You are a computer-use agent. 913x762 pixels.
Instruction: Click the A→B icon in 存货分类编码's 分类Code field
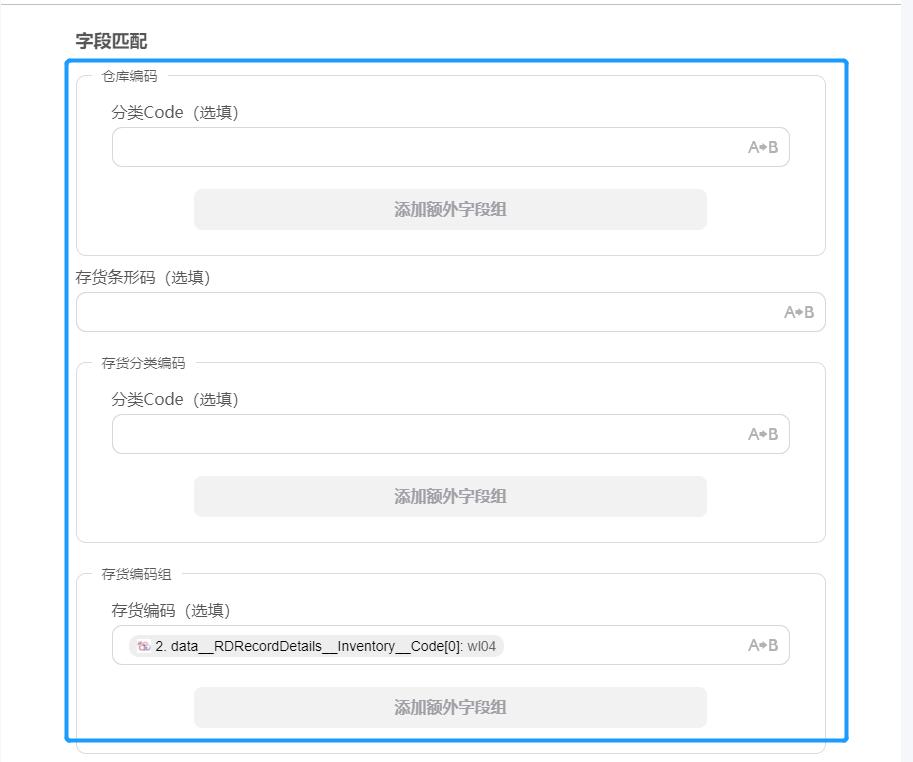click(763, 433)
